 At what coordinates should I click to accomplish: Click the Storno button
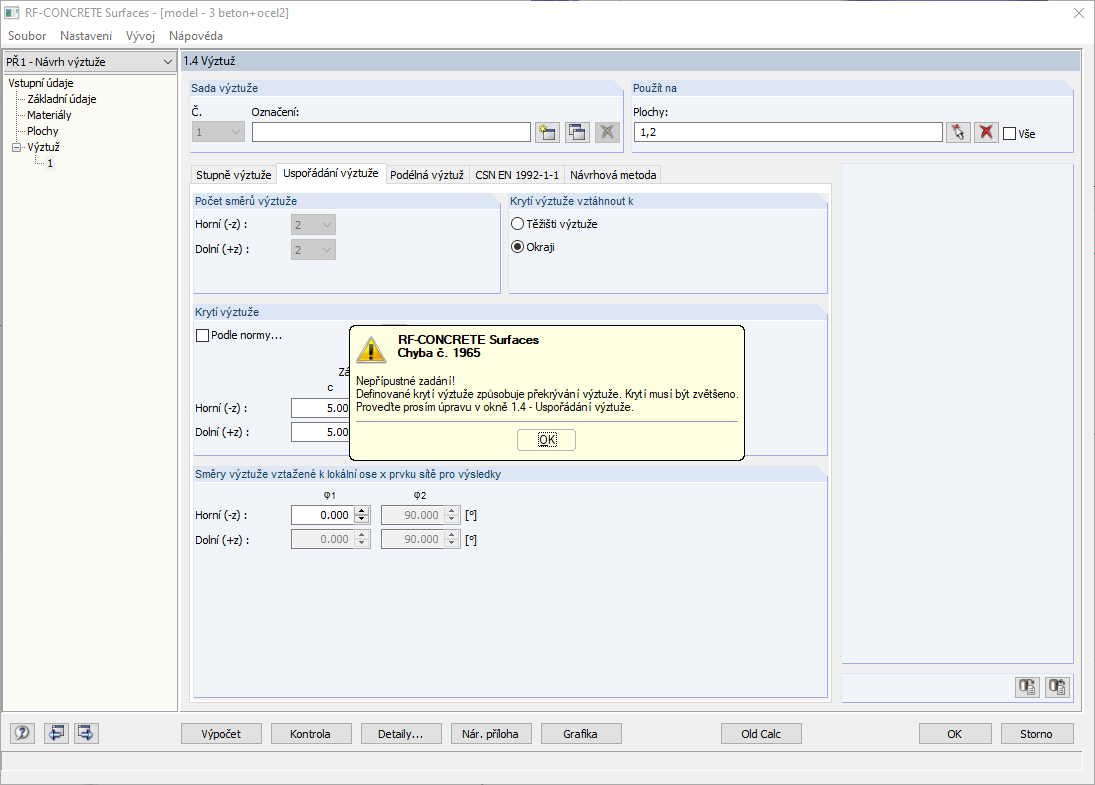[x=1036, y=734]
